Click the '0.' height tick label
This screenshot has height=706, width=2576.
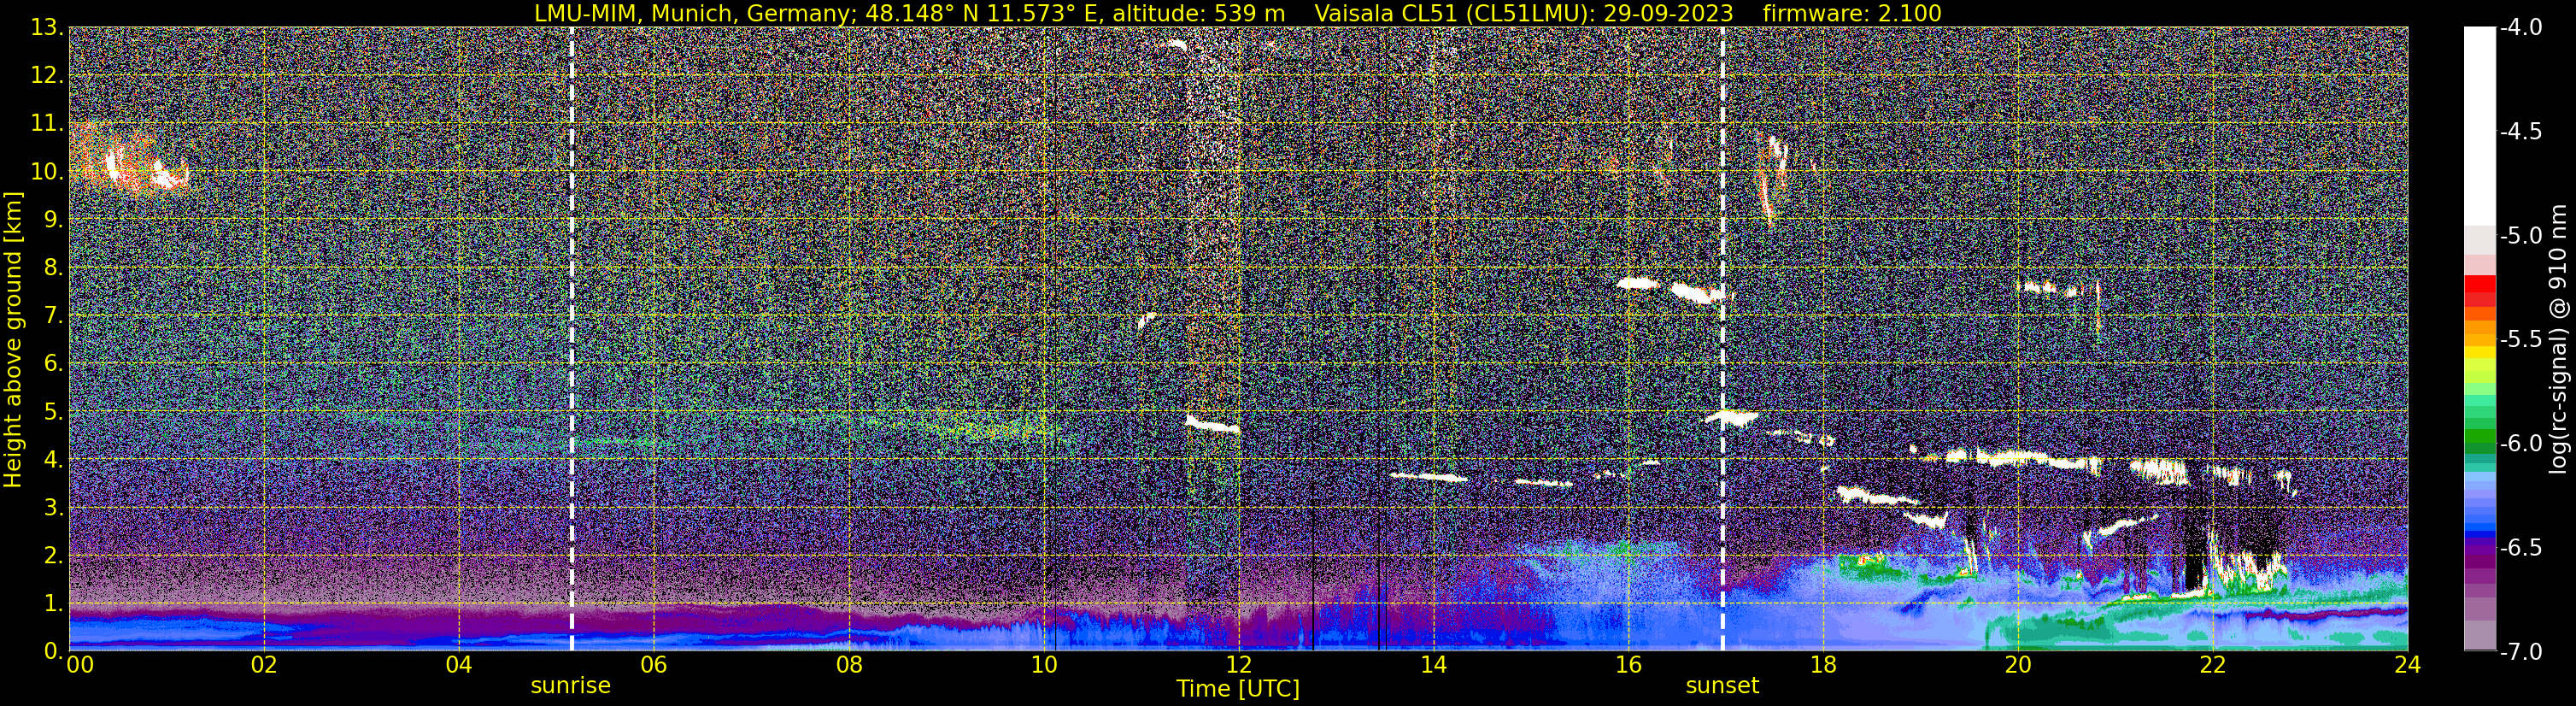point(53,651)
